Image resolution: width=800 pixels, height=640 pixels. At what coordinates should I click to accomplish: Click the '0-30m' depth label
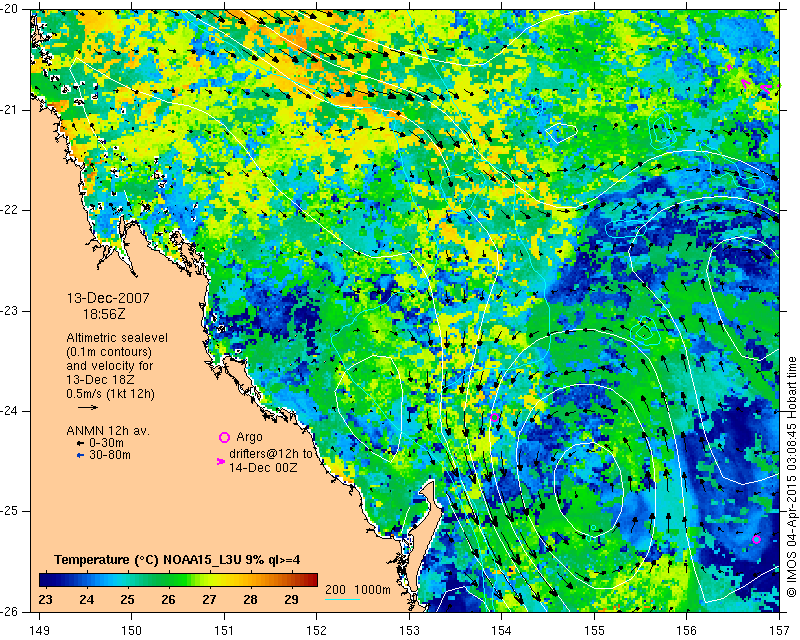click(106, 443)
